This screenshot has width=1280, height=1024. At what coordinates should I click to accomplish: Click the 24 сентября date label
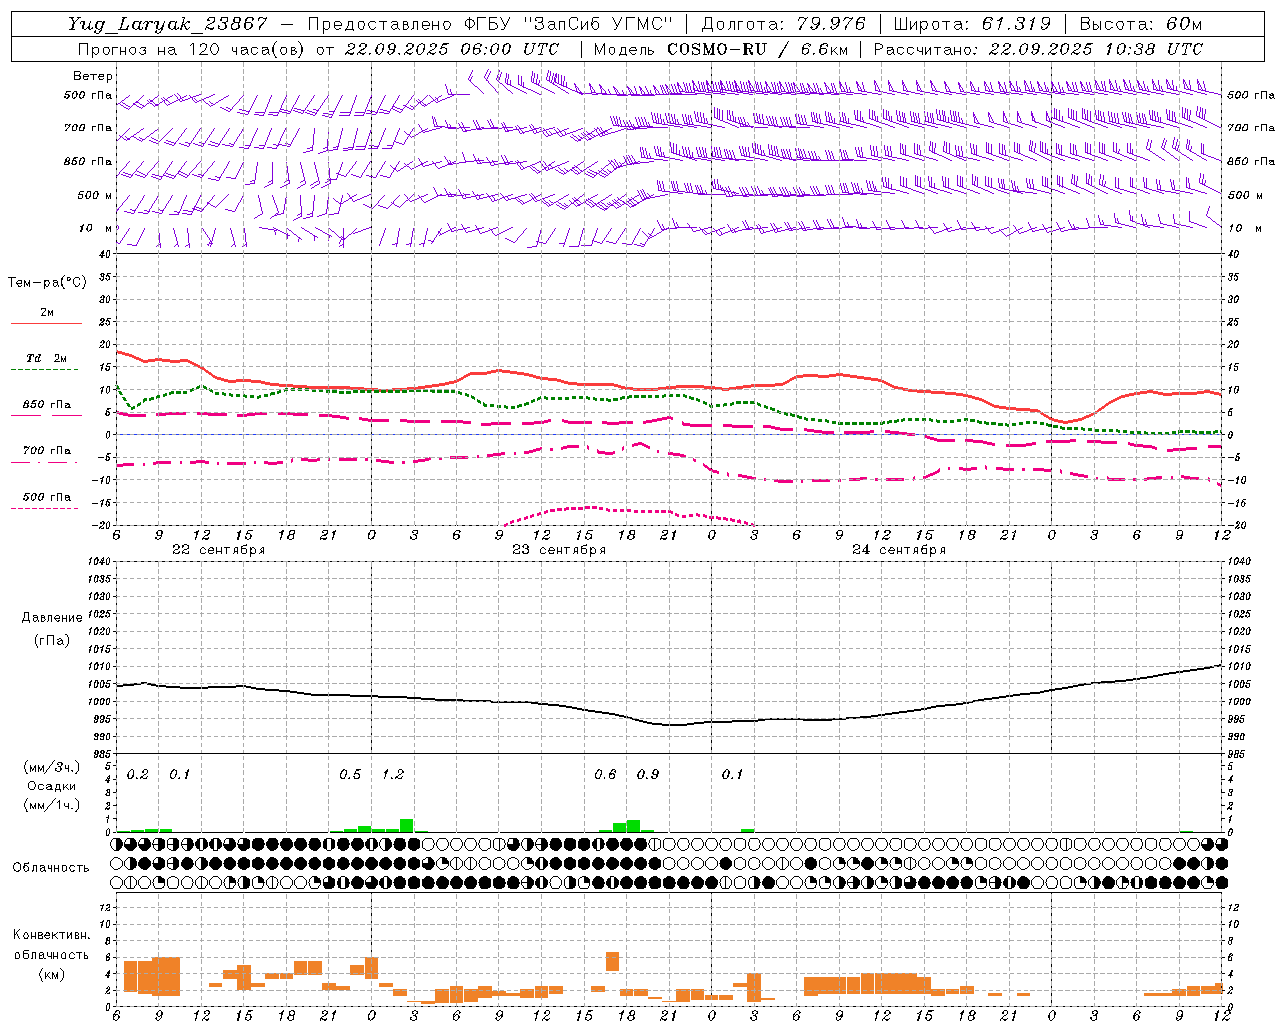898,550
